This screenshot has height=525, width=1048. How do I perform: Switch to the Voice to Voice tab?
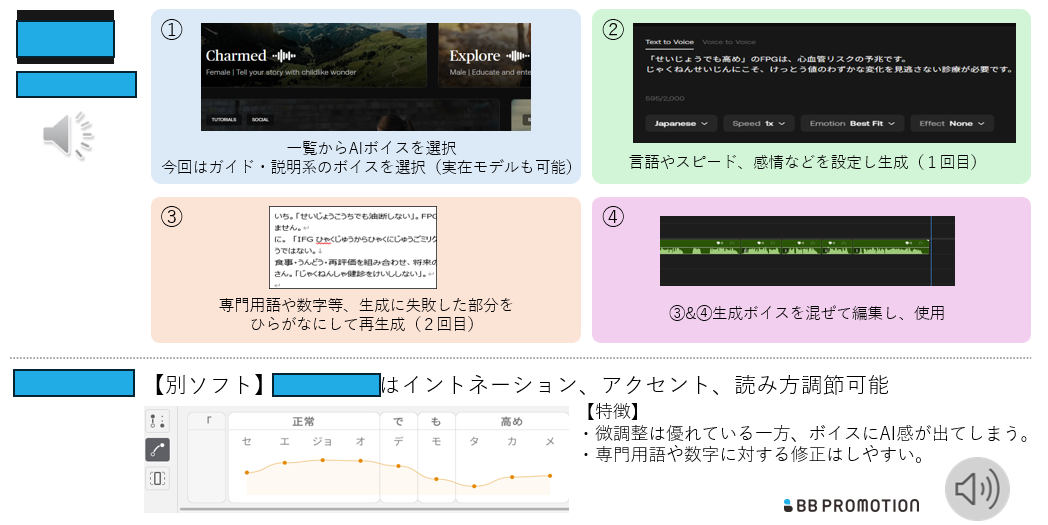729,42
